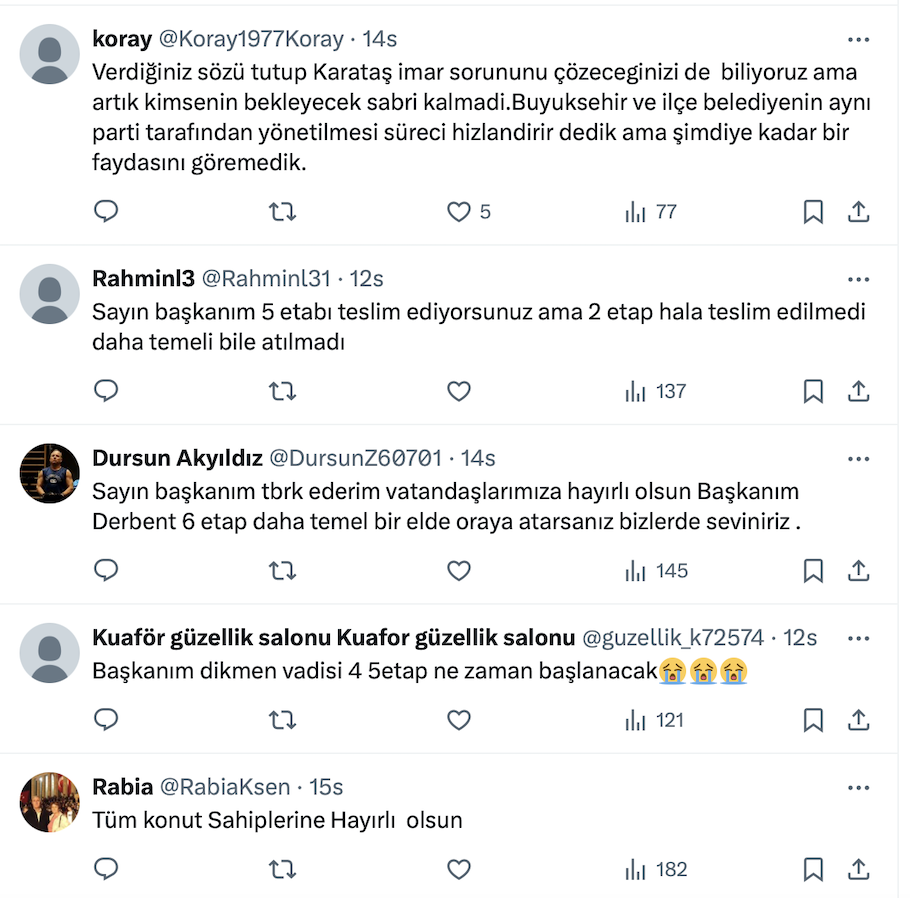Image resolution: width=910 pixels, height=898 pixels.
Task: Share the dikmen vadisi tweet
Action: (x=858, y=720)
